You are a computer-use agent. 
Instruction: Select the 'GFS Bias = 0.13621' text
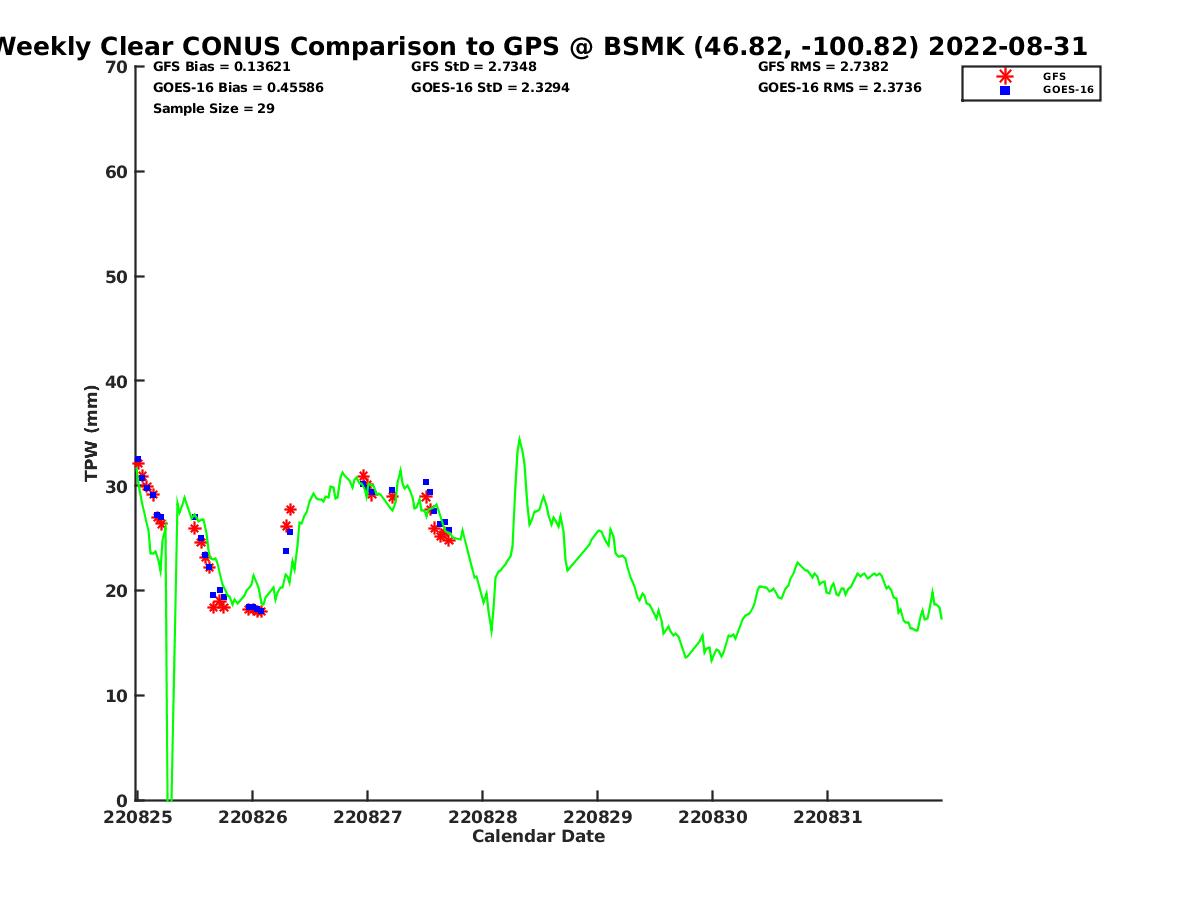(x=222, y=67)
